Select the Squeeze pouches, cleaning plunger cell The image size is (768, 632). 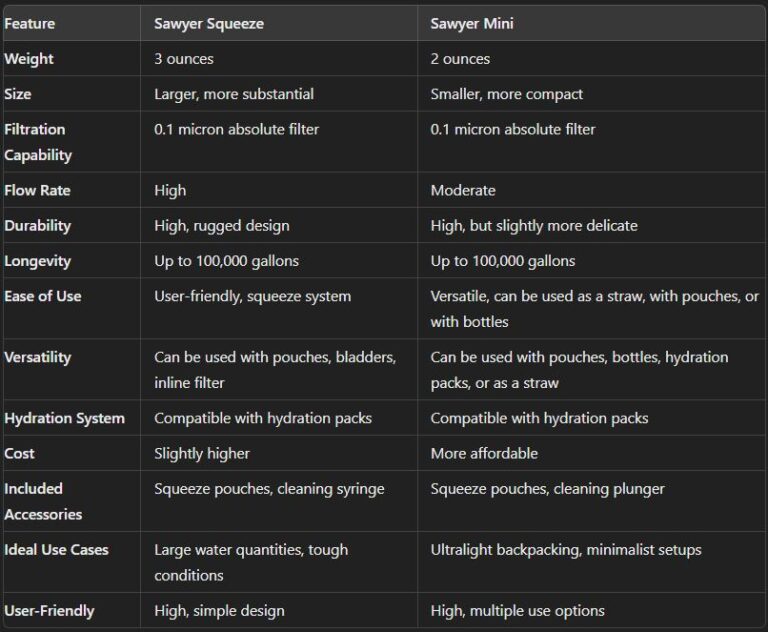pyautogui.click(x=547, y=489)
